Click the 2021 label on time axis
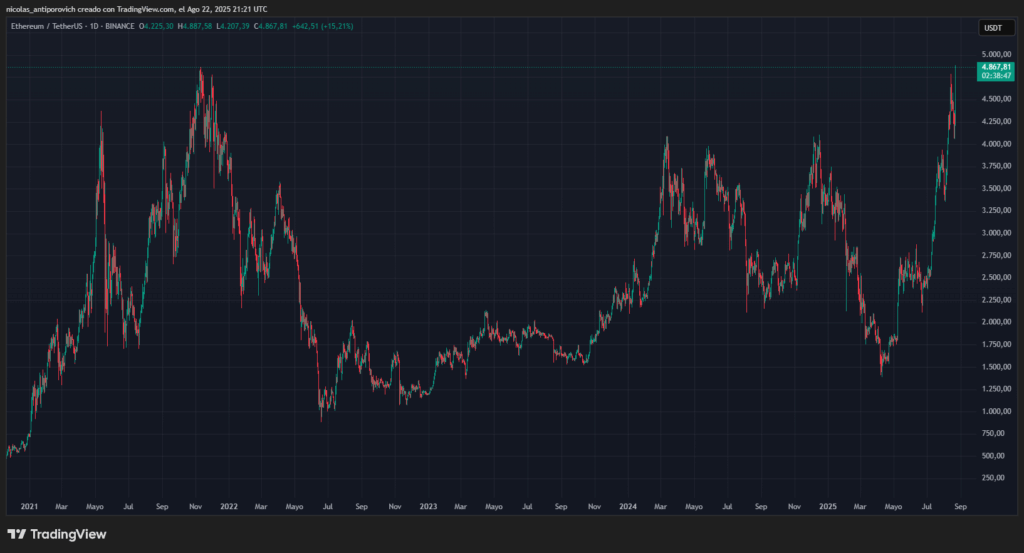 29,506
